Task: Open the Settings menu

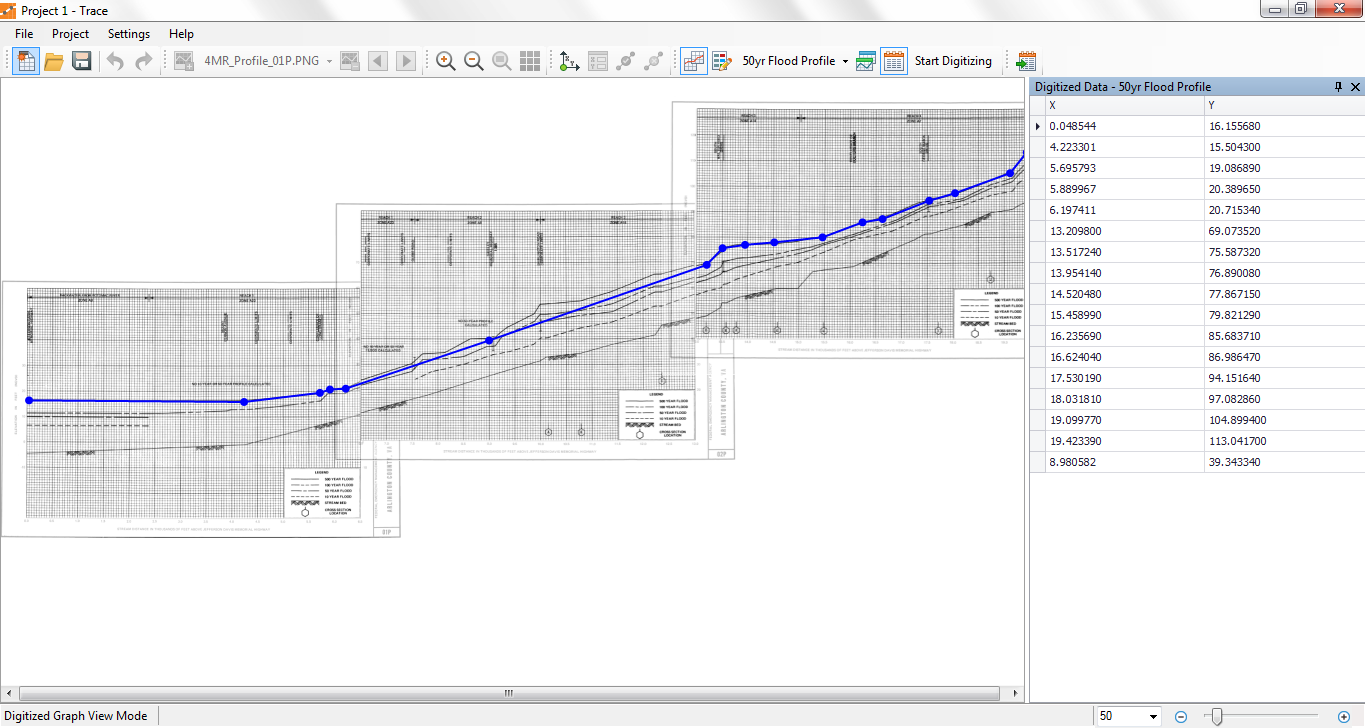Action: pyautogui.click(x=129, y=34)
